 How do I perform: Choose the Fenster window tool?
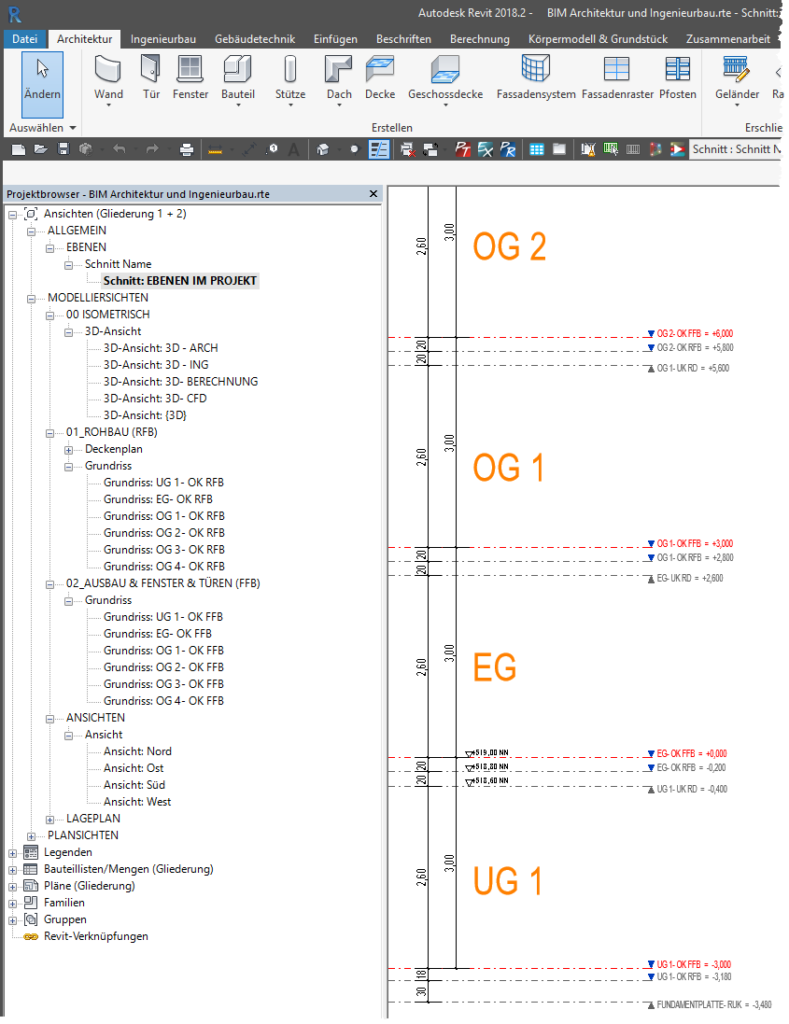pyautogui.click(x=190, y=78)
